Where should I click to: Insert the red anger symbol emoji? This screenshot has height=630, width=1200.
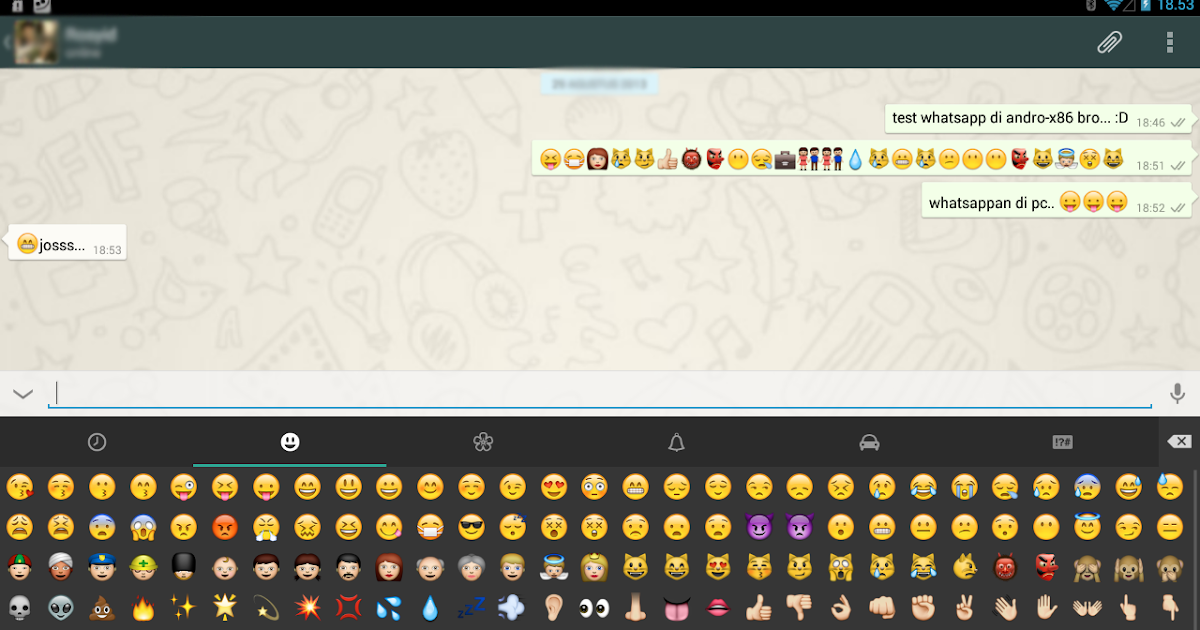pyautogui.click(x=347, y=606)
